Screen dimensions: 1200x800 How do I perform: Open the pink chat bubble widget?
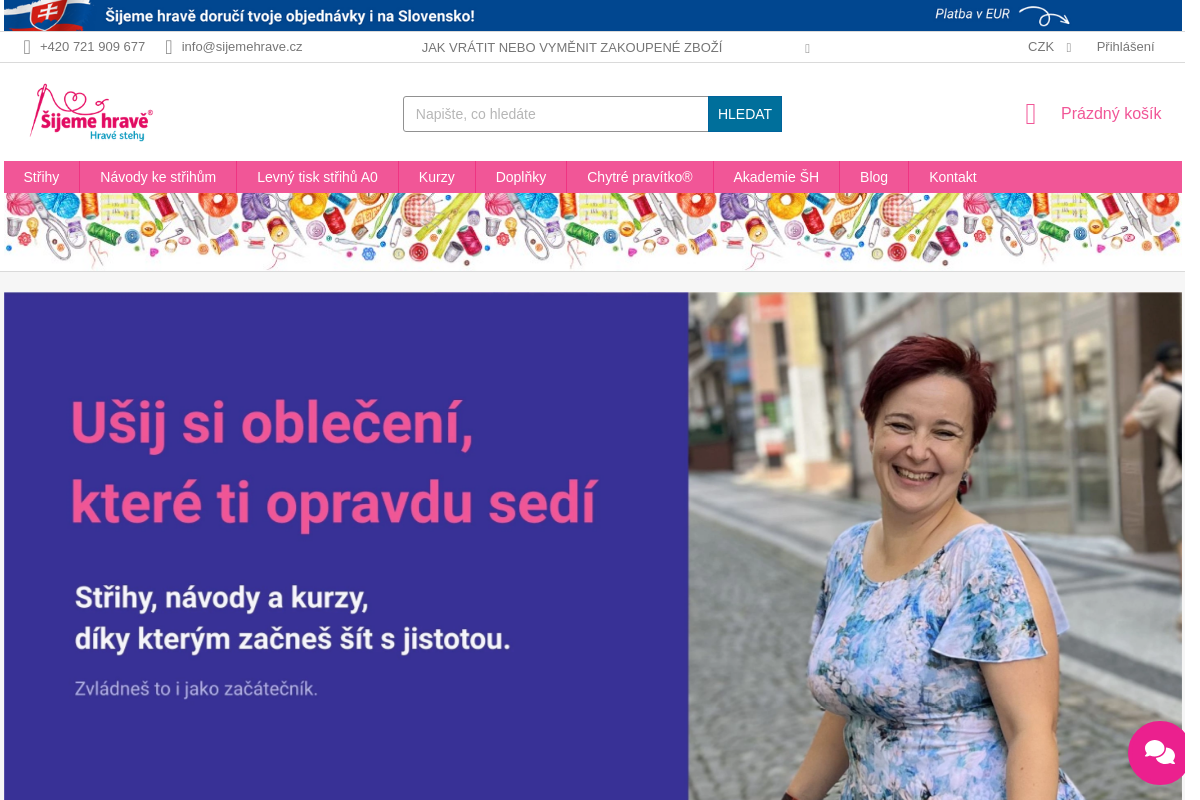click(1157, 752)
